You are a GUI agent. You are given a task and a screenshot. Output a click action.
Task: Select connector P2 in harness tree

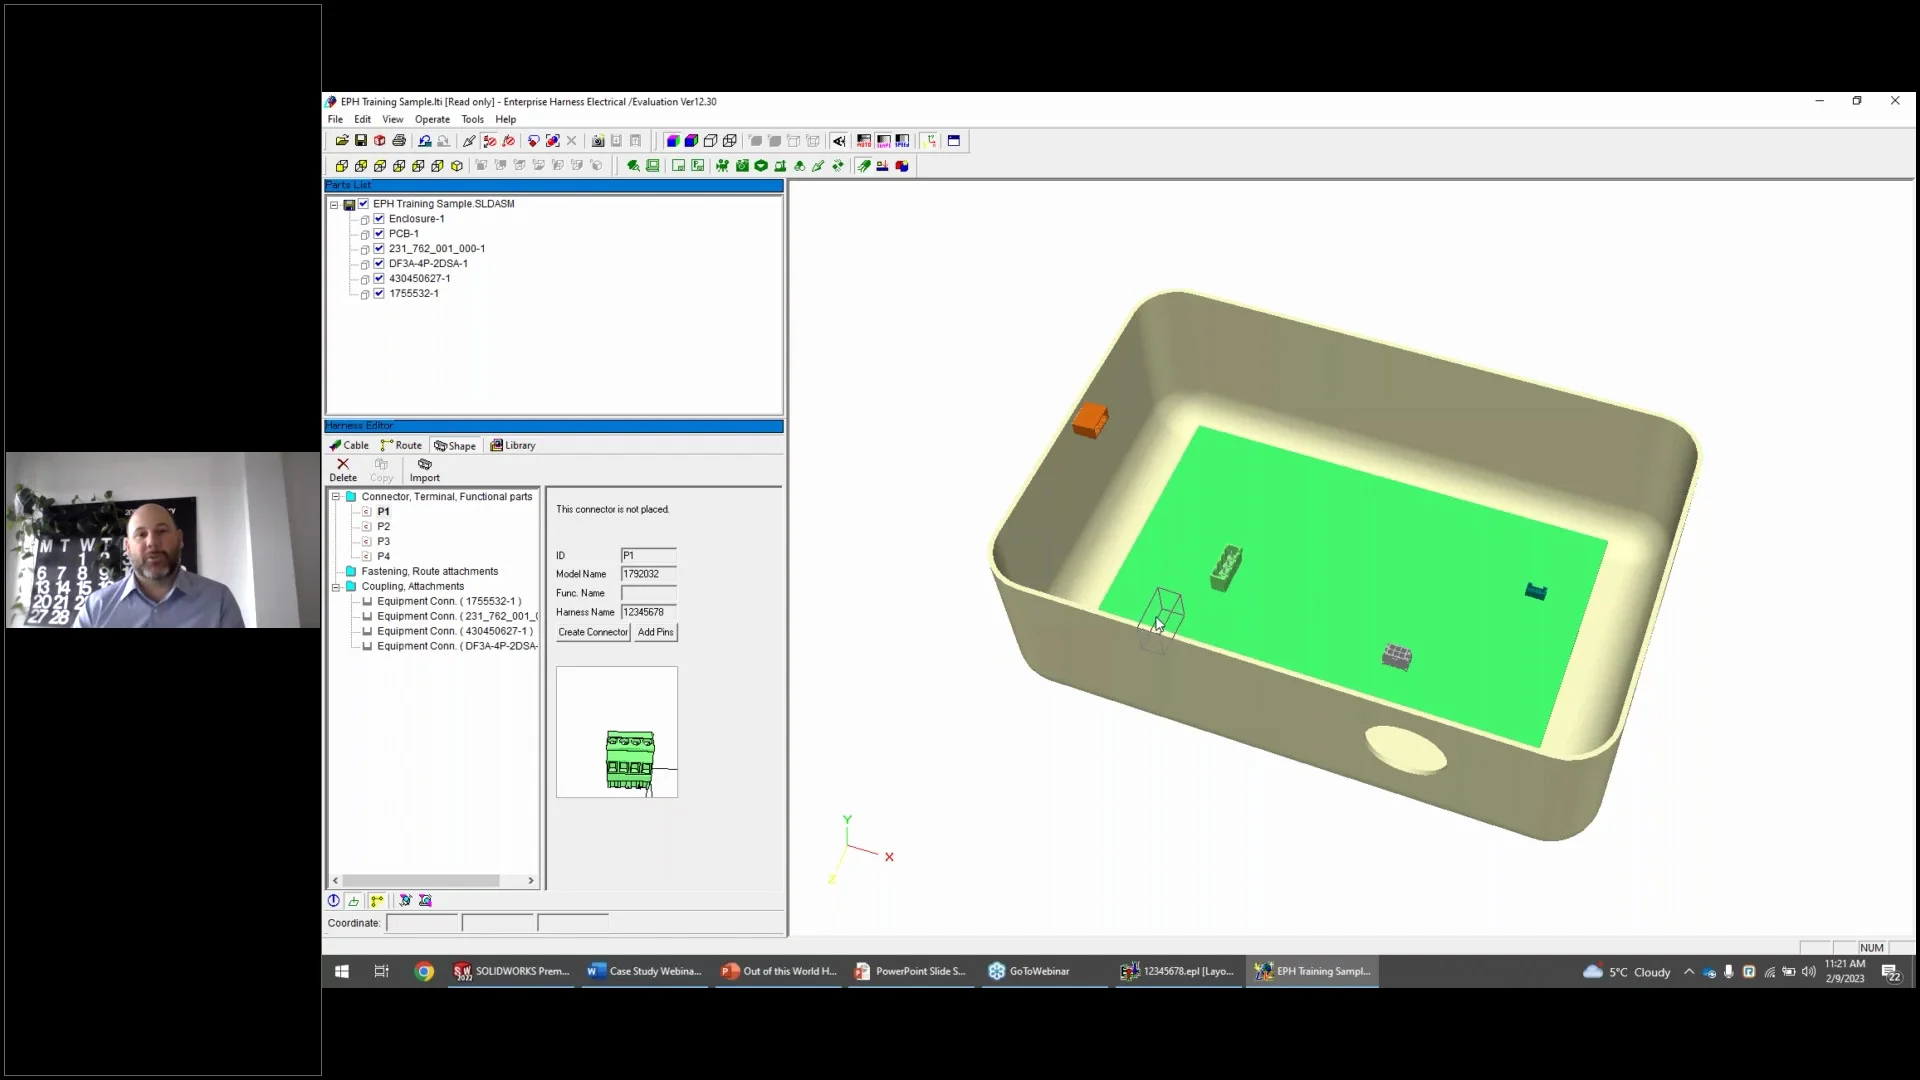point(384,527)
